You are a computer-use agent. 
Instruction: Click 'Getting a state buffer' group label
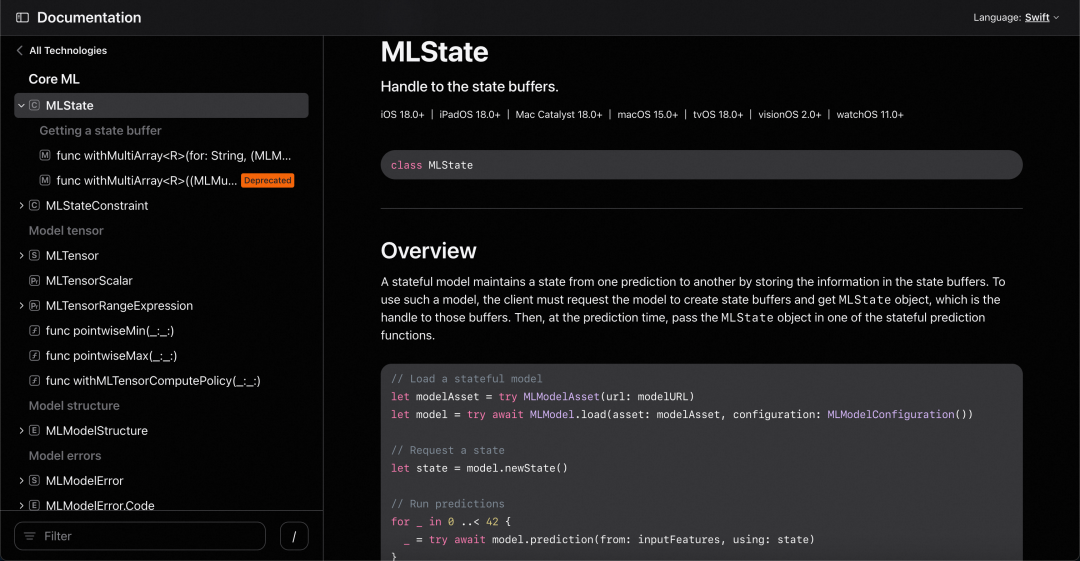tap(101, 130)
